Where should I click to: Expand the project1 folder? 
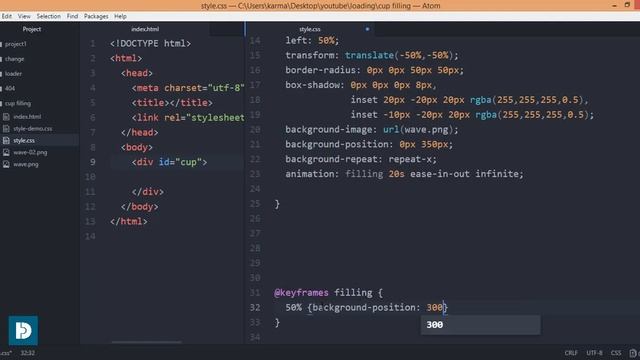point(16,44)
